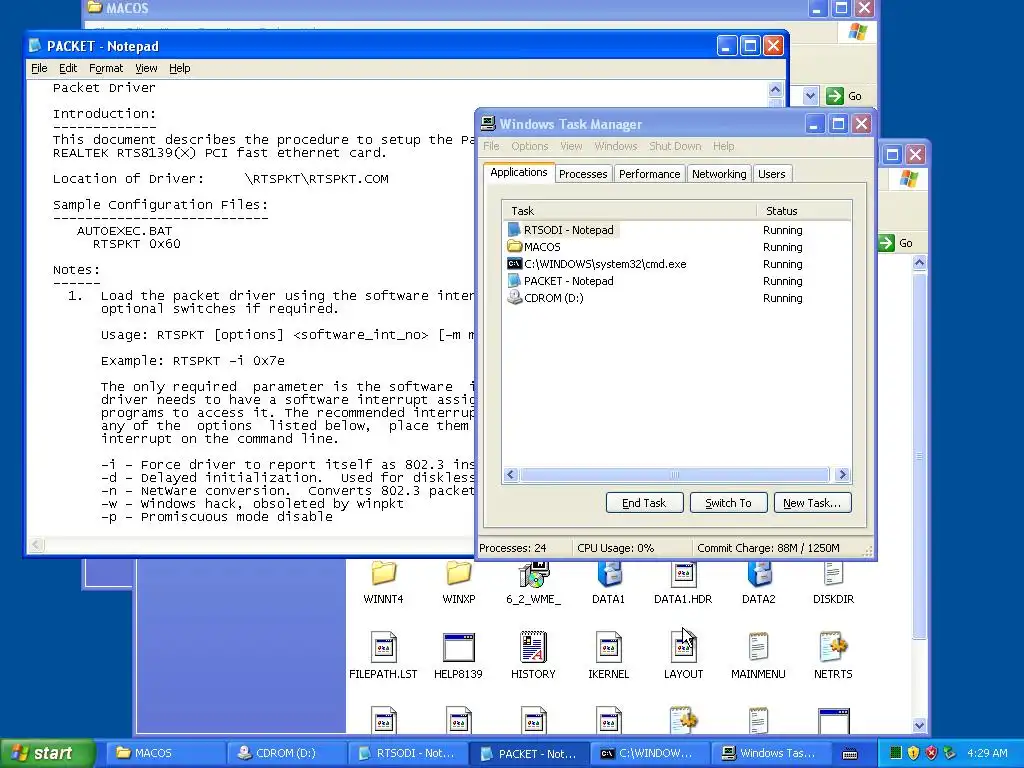
Task: Click the Start button
Action: (x=47, y=753)
